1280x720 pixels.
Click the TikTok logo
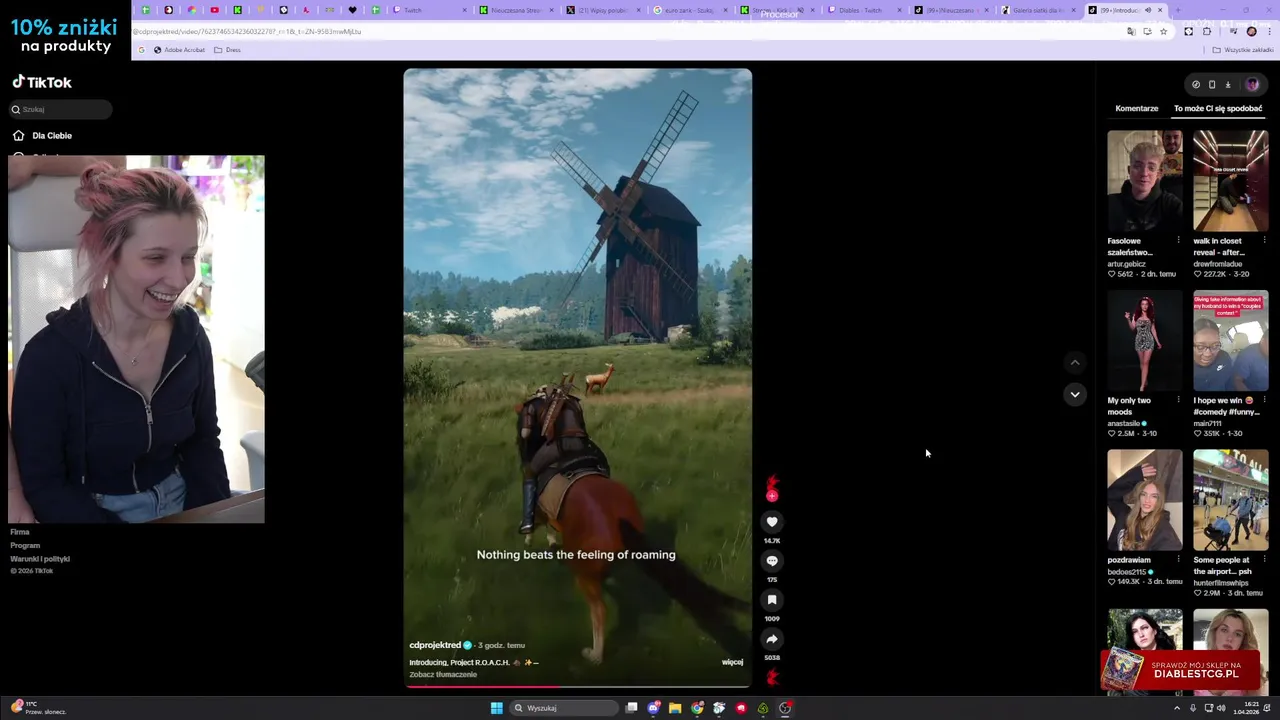(x=42, y=83)
